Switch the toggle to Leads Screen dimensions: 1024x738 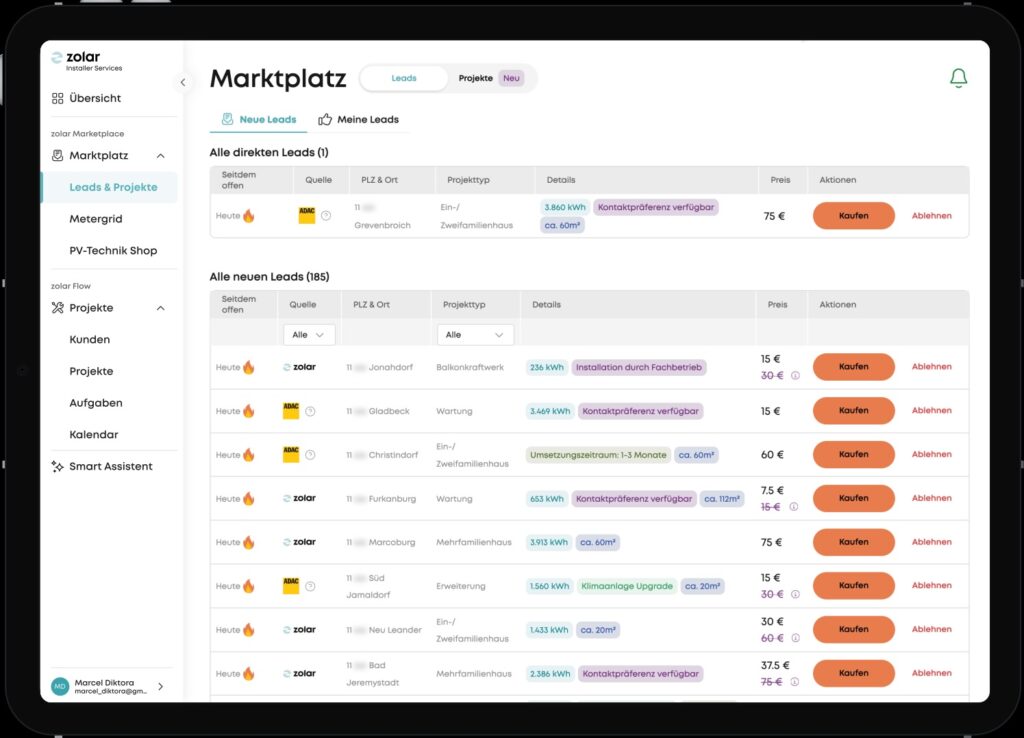(x=404, y=78)
